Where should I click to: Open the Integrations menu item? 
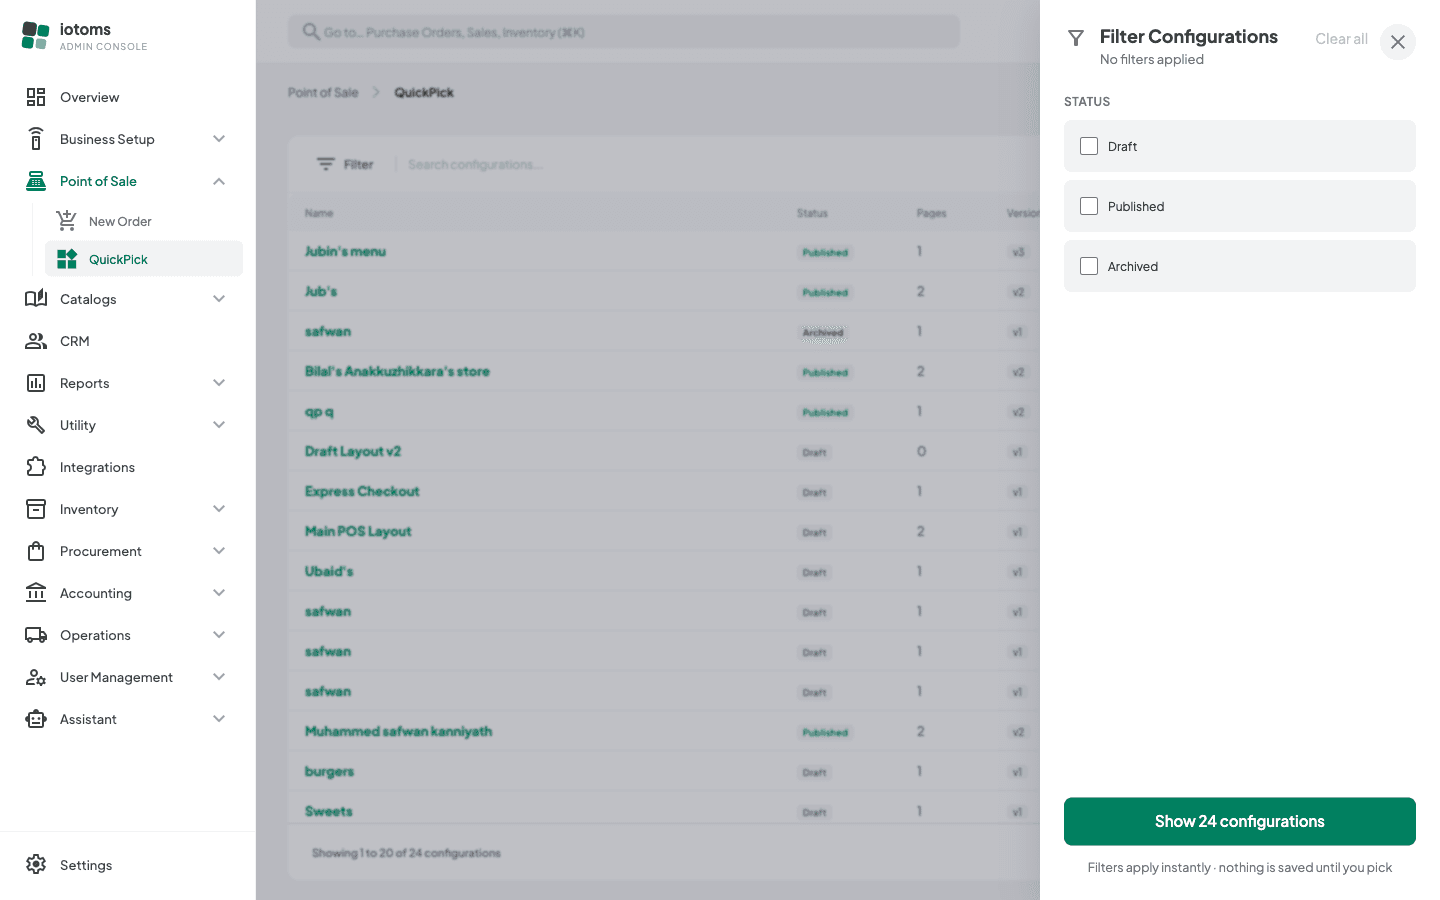[128, 467]
